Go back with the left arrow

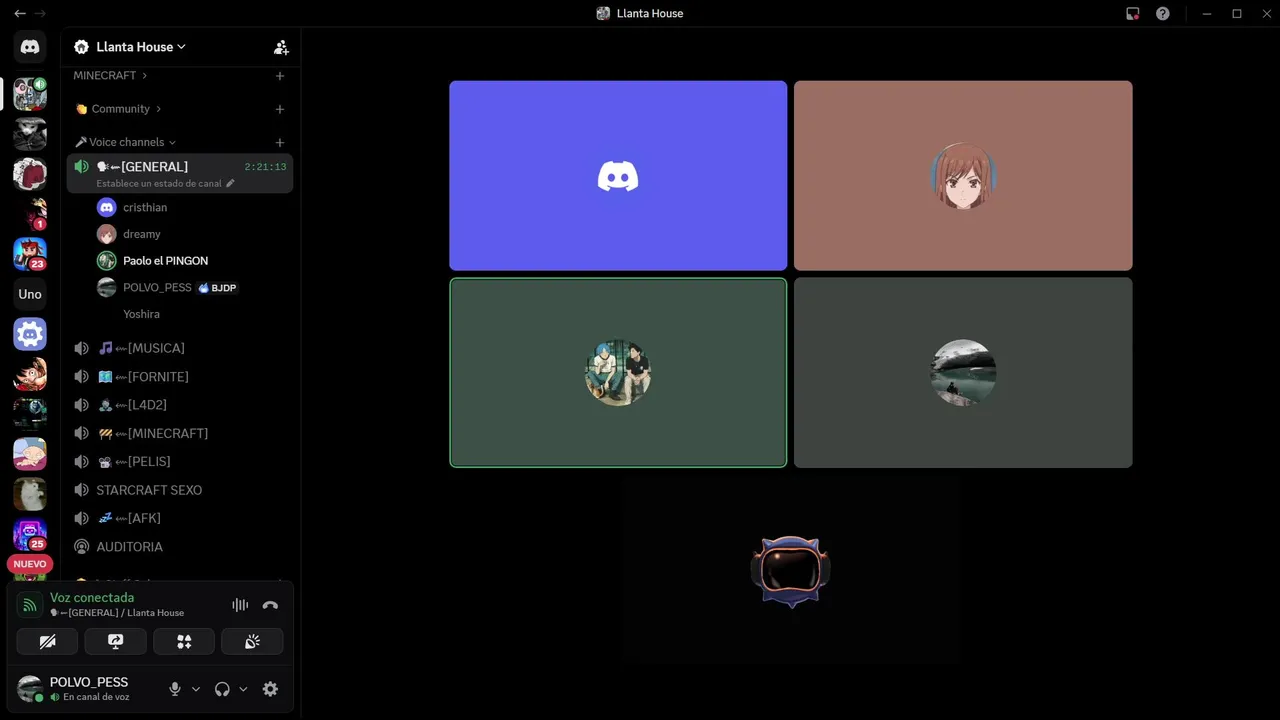(x=20, y=13)
